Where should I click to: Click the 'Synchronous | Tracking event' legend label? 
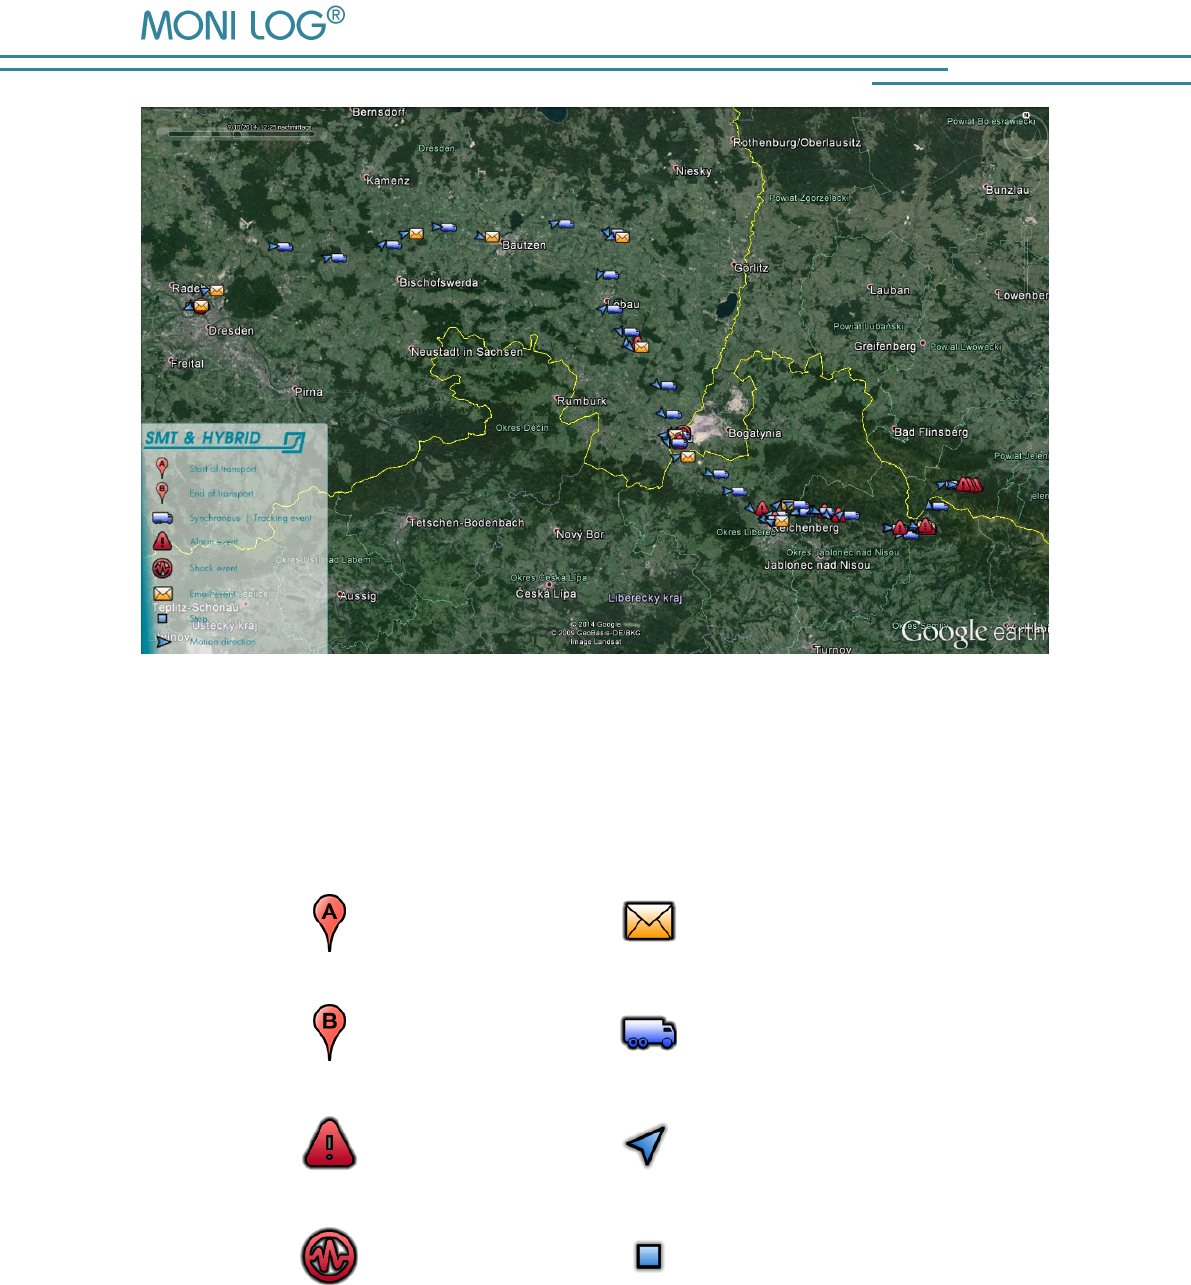(x=251, y=518)
